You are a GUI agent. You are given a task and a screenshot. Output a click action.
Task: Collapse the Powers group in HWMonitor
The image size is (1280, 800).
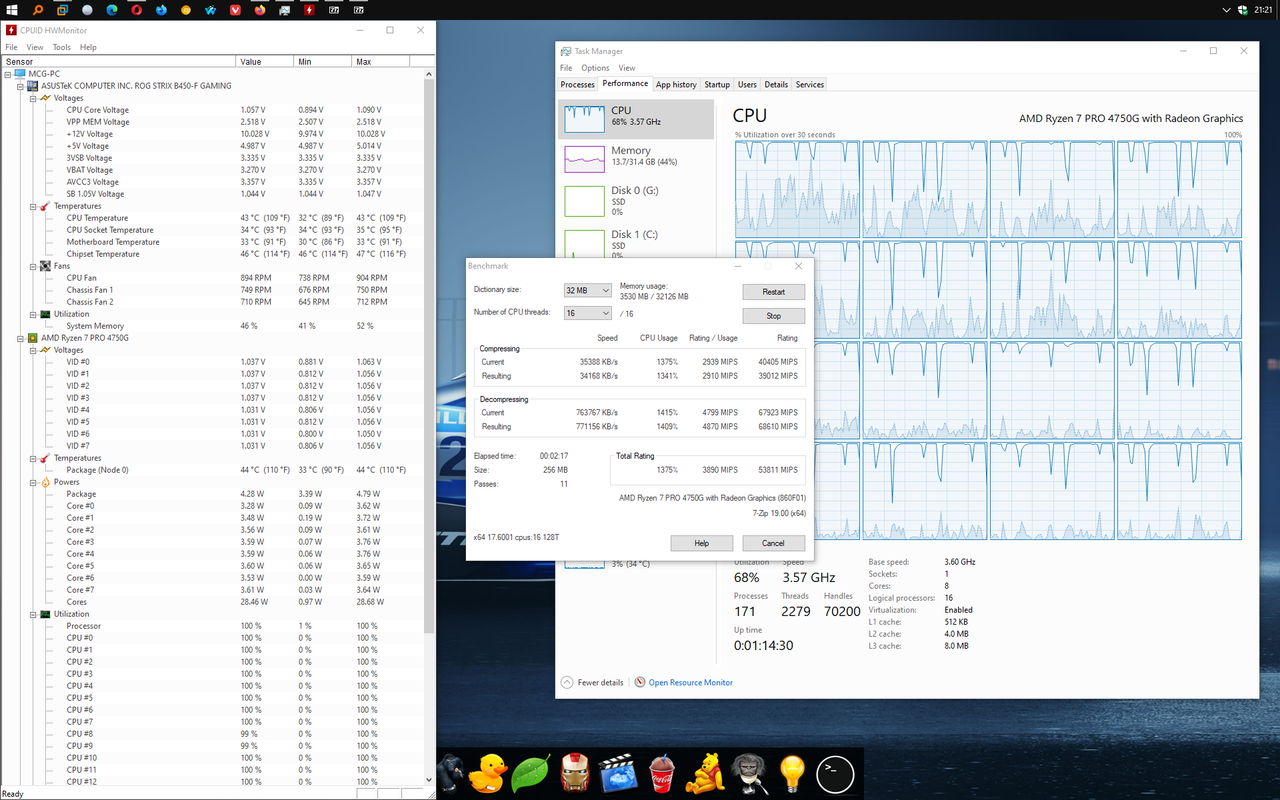(x=32, y=482)
